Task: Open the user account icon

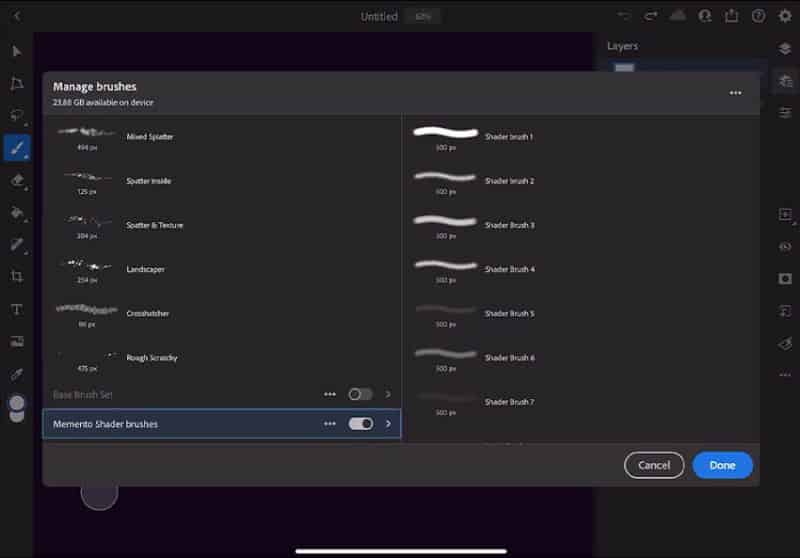Action: [705, 16]
